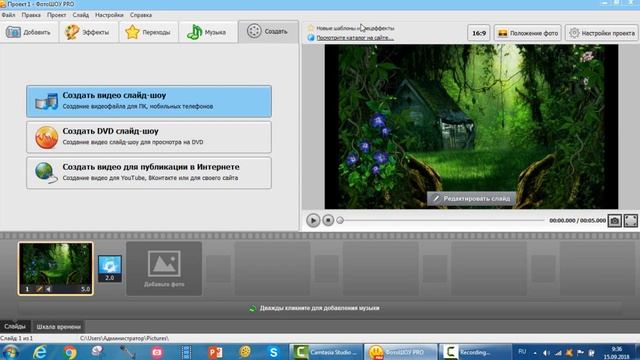The image size is (640, 360).
Task: Click the 16:9 aspect ratio button
Action: [479, 33]
